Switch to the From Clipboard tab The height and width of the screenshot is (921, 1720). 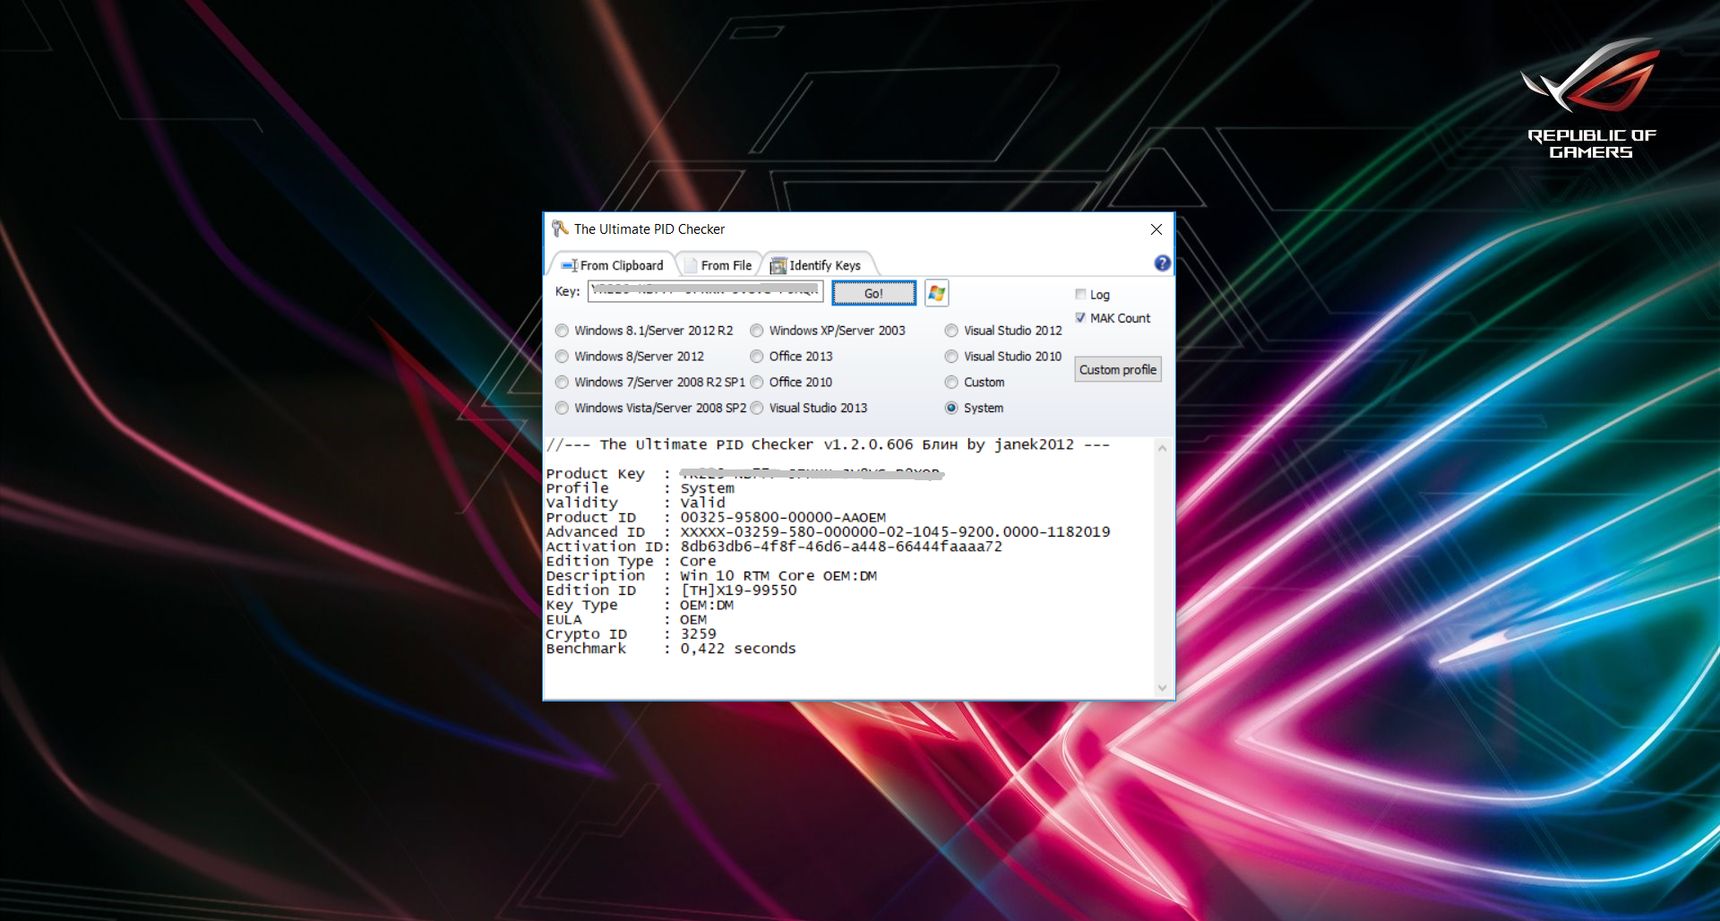tap(611, 265)
